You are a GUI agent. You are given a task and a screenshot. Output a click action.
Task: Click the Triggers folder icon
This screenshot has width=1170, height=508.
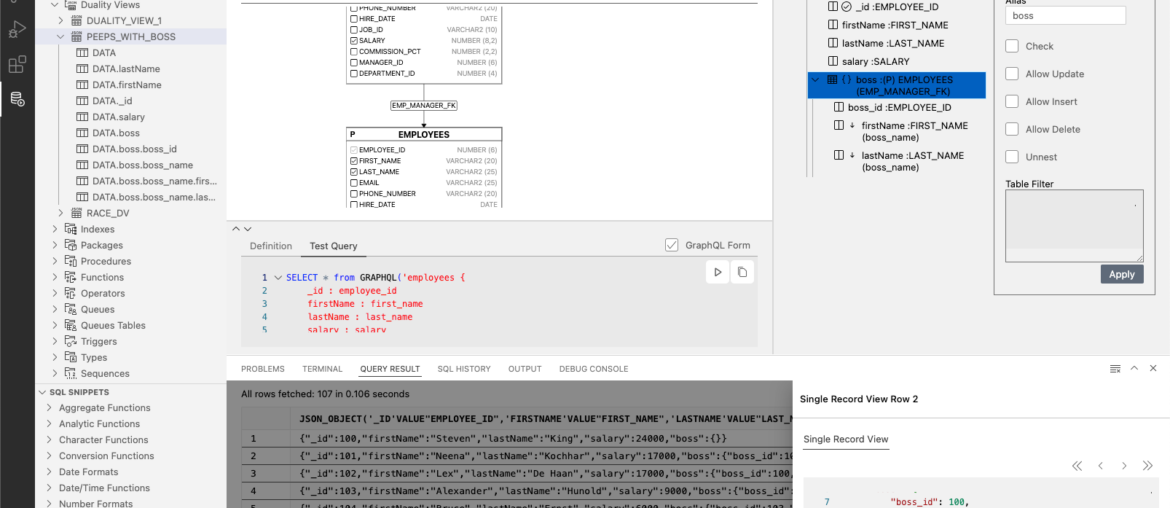[x=71, y=342]
